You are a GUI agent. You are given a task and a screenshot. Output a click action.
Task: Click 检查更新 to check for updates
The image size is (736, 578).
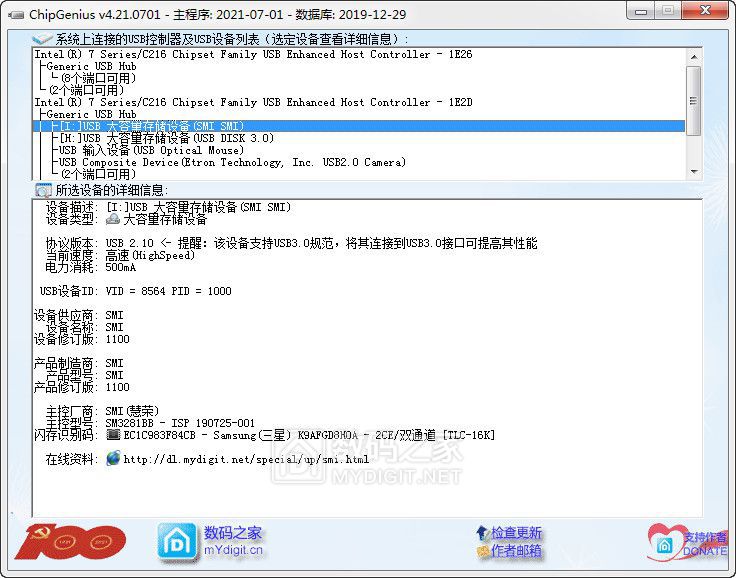coord(516,533)
